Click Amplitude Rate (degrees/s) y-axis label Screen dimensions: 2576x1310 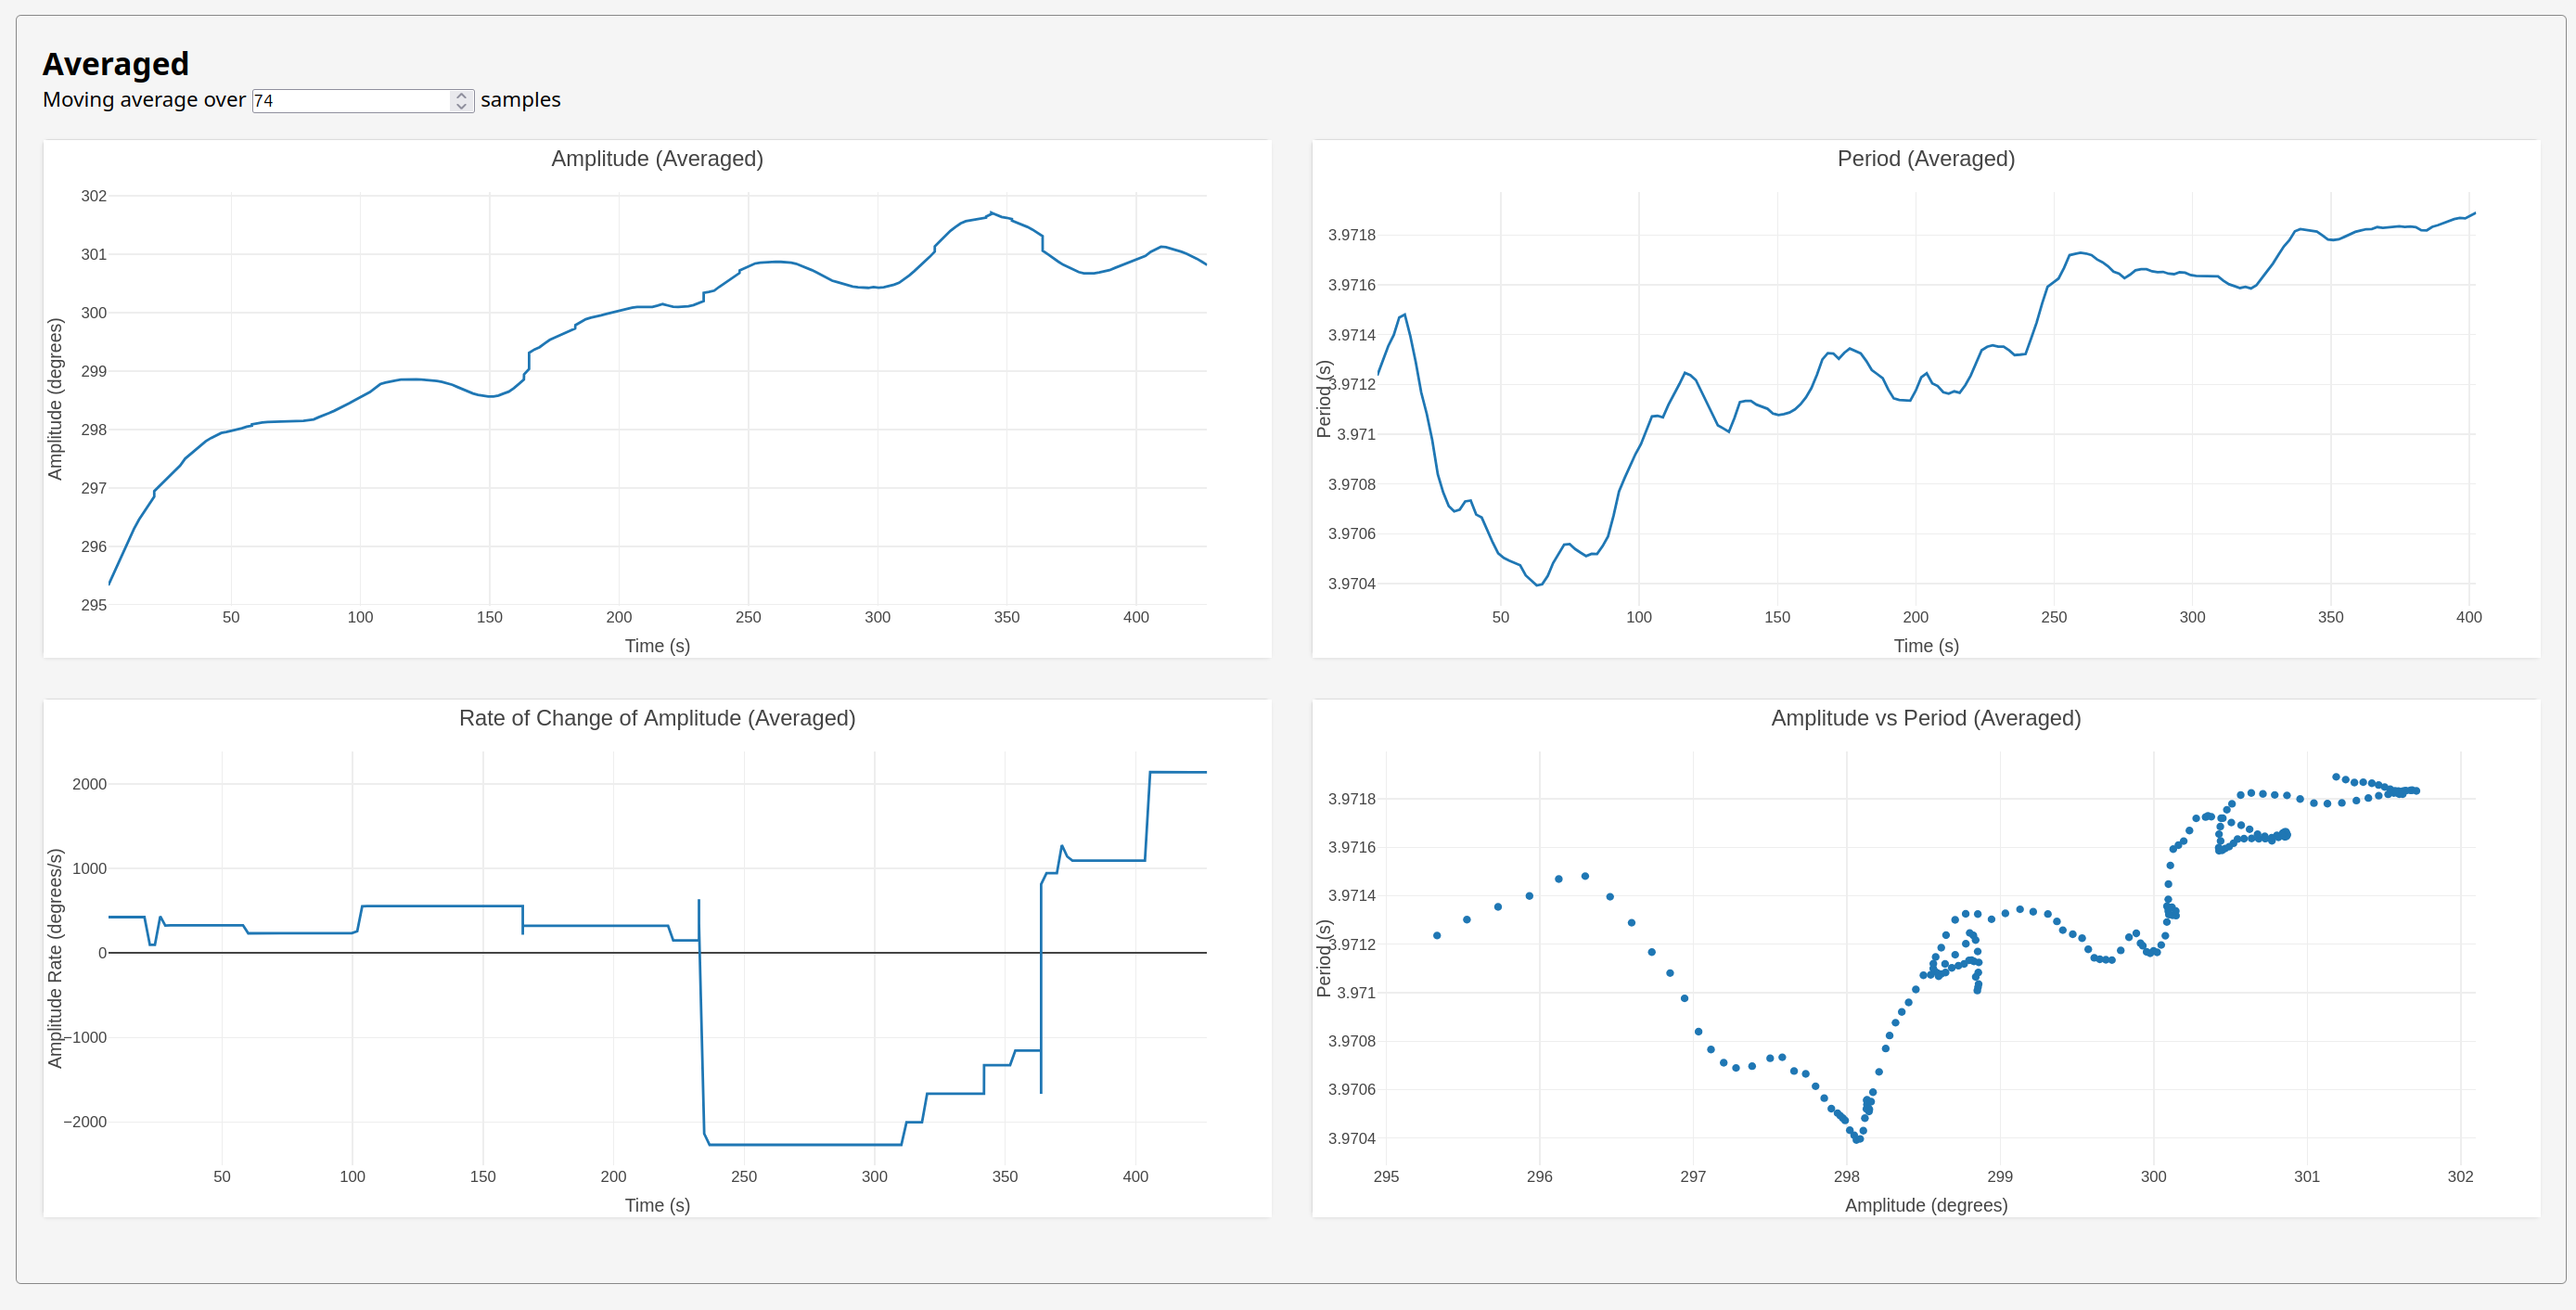point(56,958)
